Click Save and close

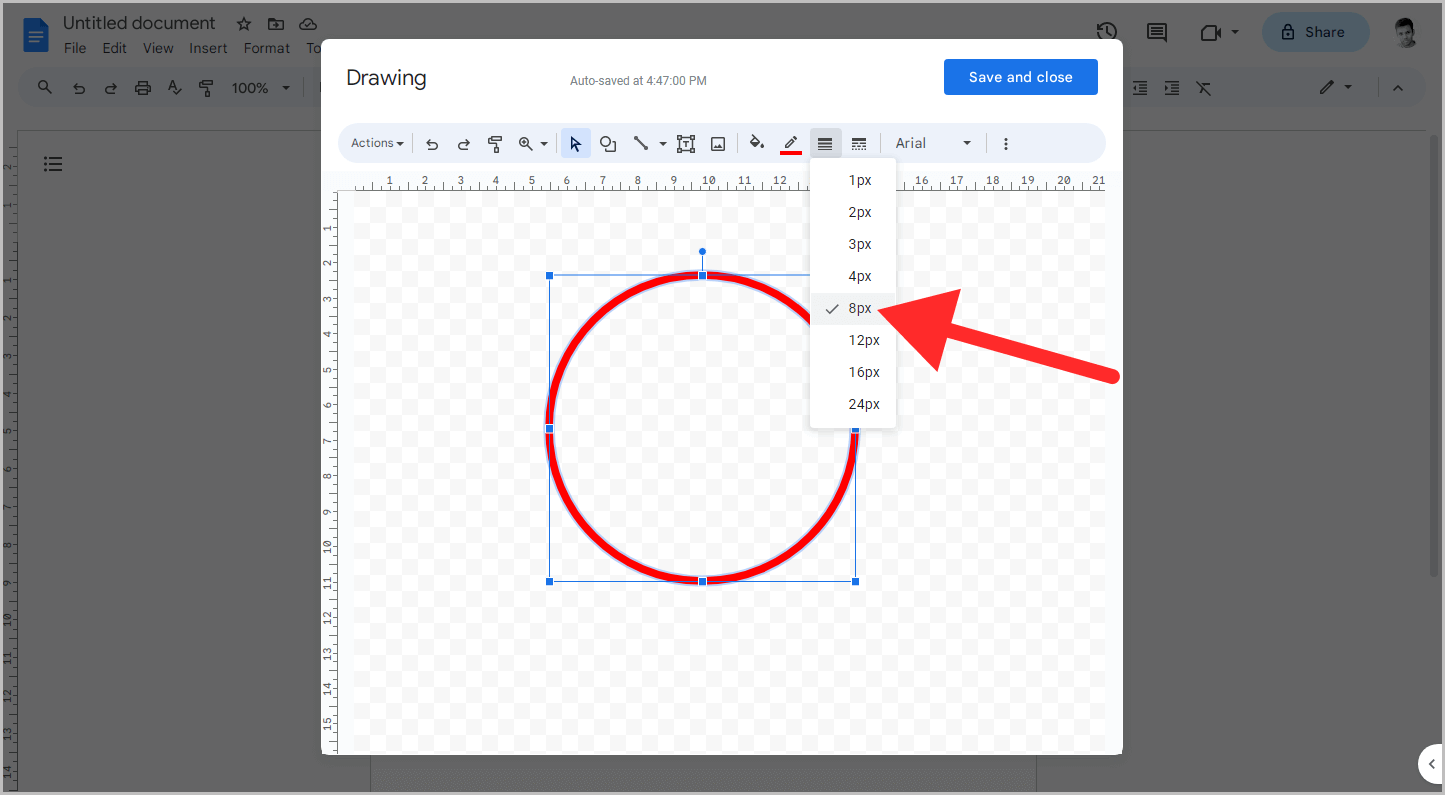[x=1020, y=77]
